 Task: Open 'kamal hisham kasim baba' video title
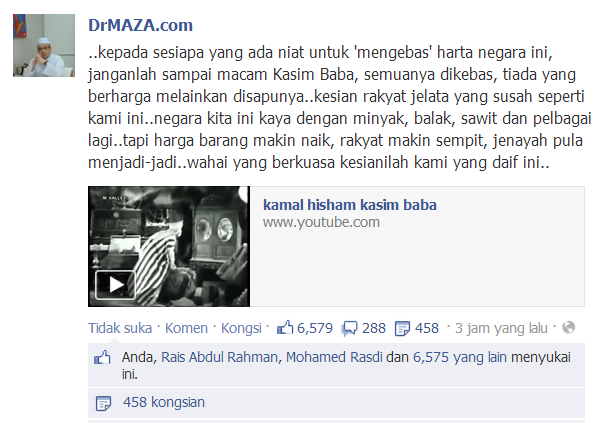tap(350, 205)
